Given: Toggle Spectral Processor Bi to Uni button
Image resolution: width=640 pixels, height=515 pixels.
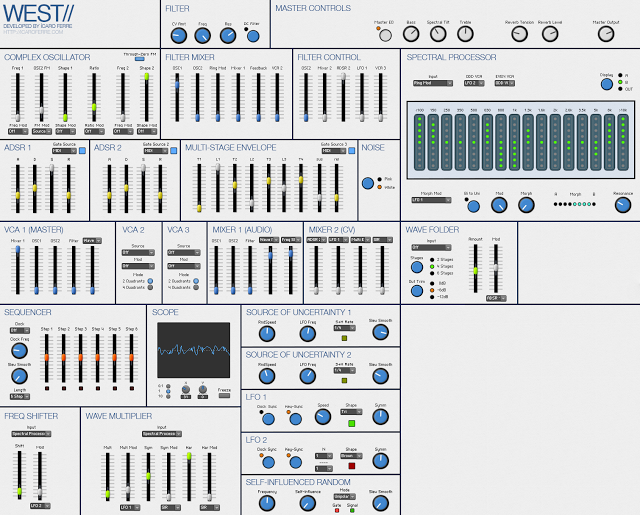Looking at the screenshot, I should tap(473, 206).
